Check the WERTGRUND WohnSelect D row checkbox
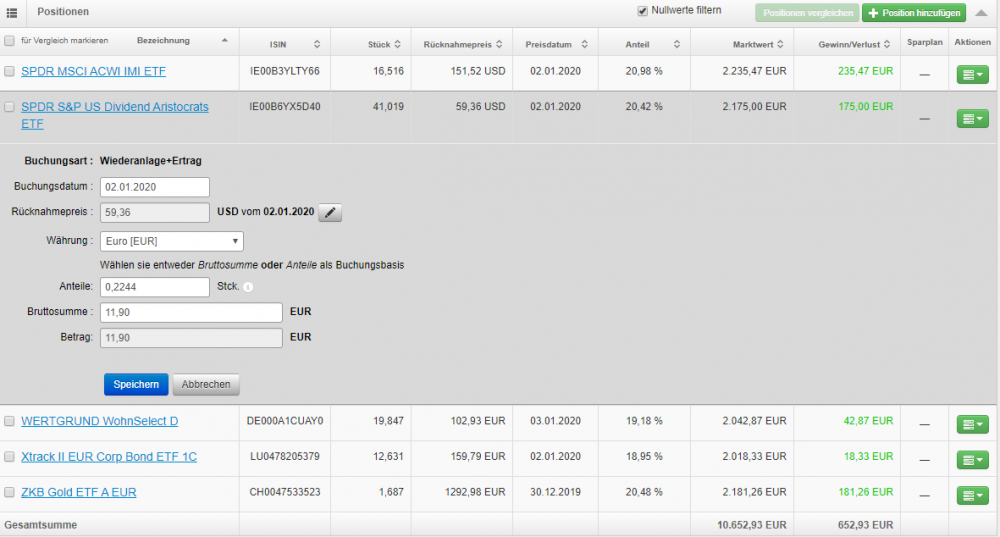1000x537 pixels. point(9,421)
